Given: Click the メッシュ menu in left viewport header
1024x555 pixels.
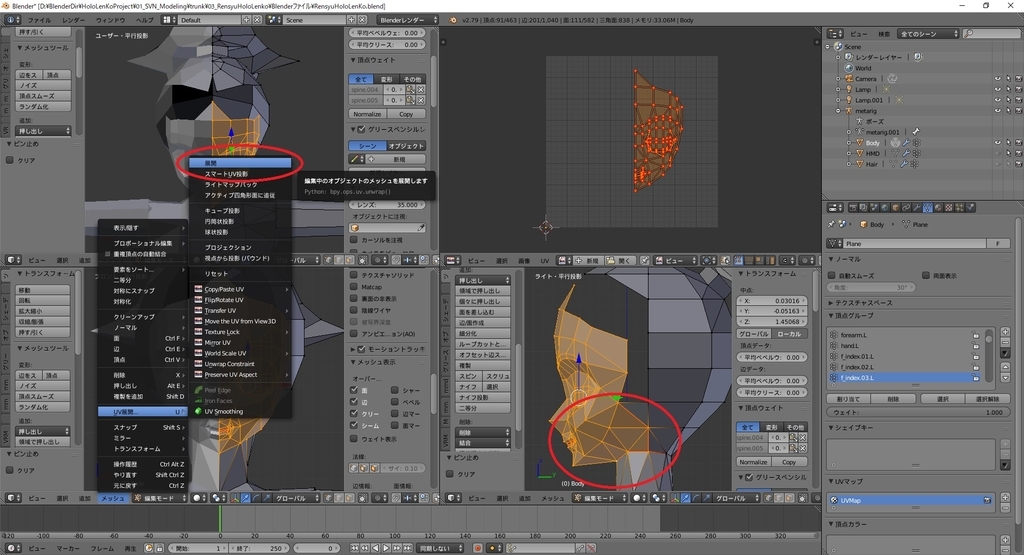Looking at the screenshot, I should [112, 498].
